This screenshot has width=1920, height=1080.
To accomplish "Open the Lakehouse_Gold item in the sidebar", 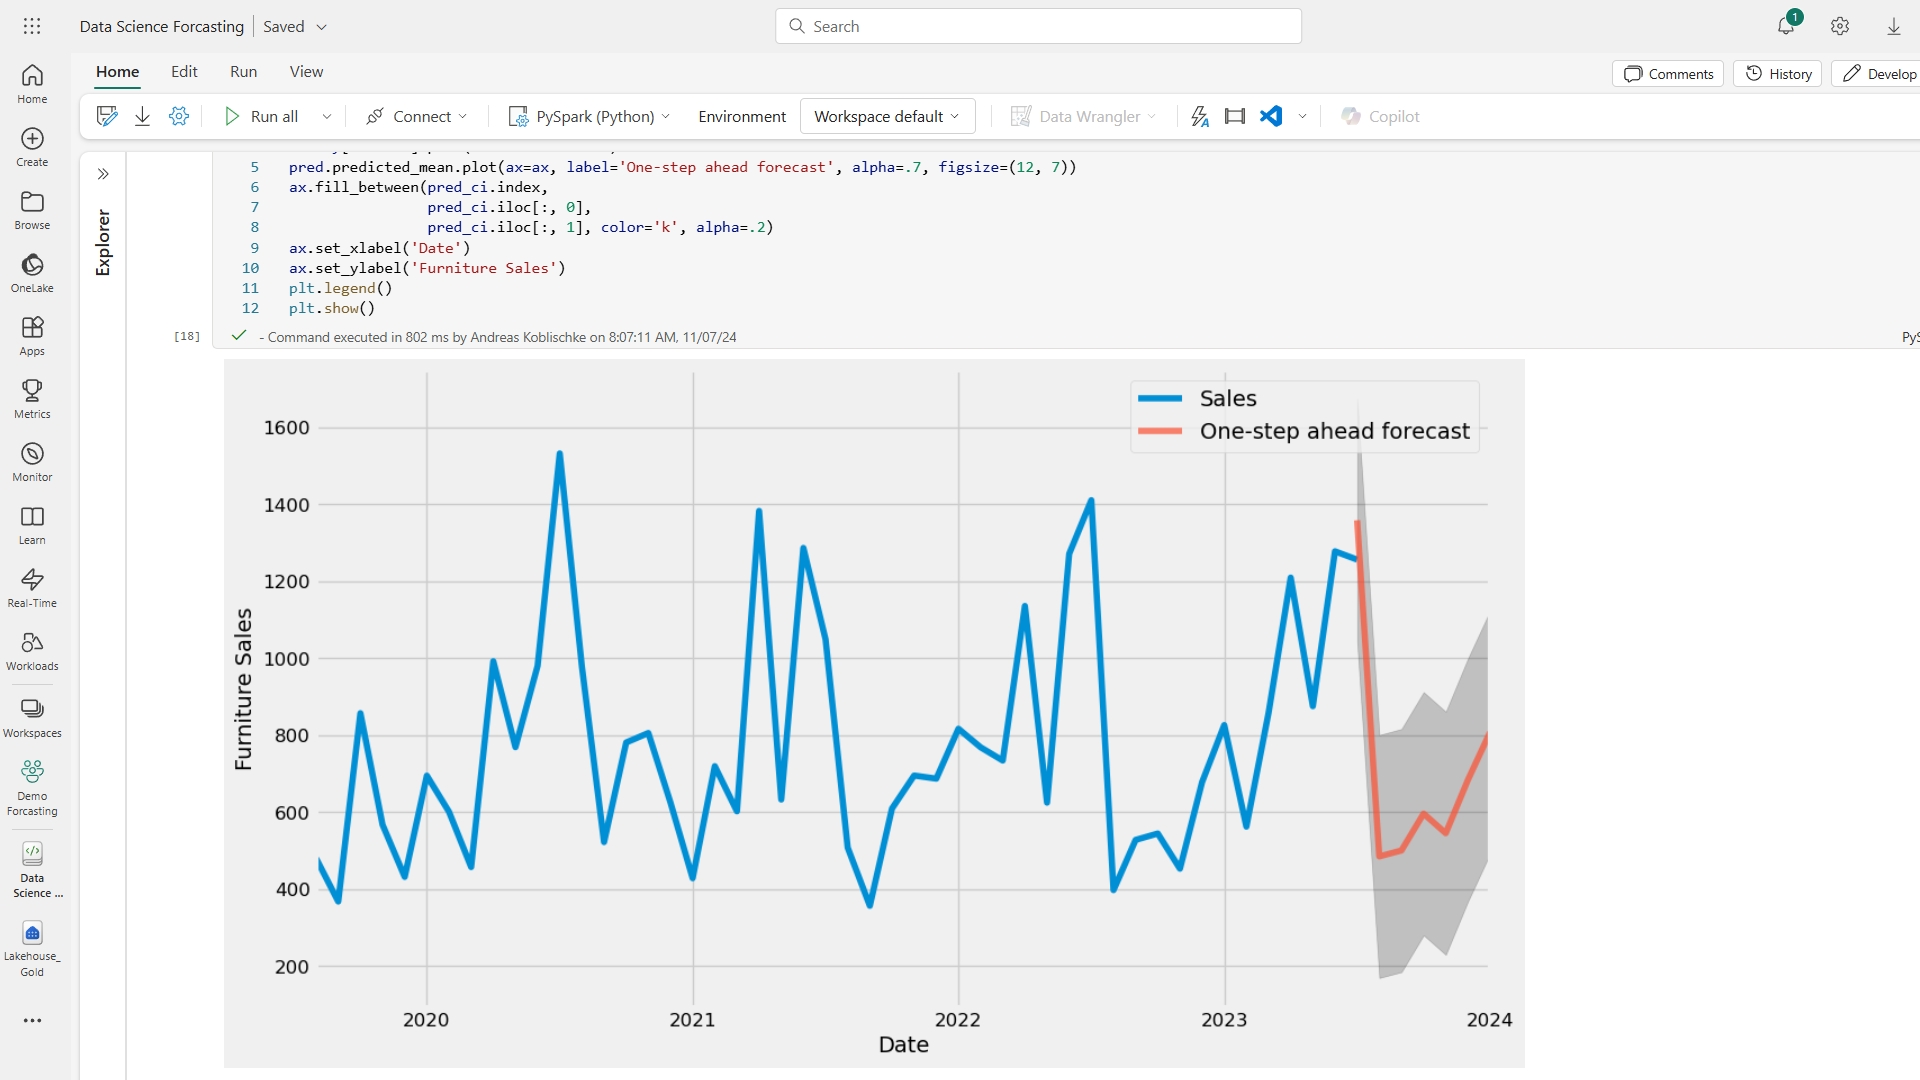I will [31, 945].
